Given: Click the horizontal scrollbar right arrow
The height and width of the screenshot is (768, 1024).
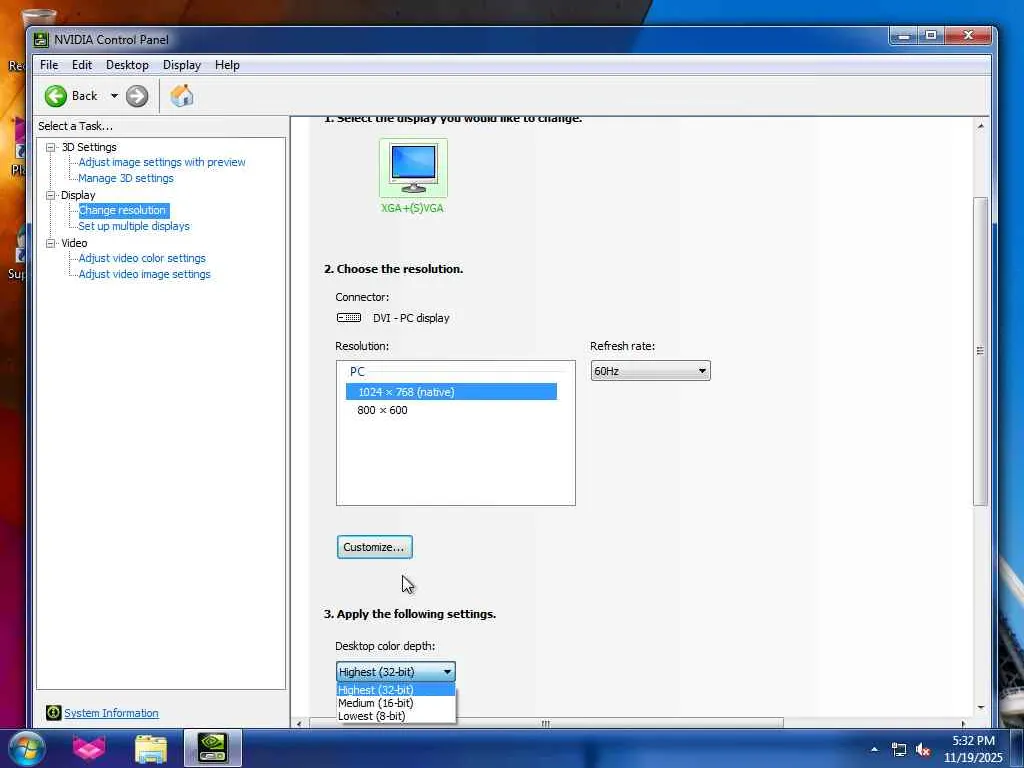Looking at the screenshot, I should [x=963, y=724].
